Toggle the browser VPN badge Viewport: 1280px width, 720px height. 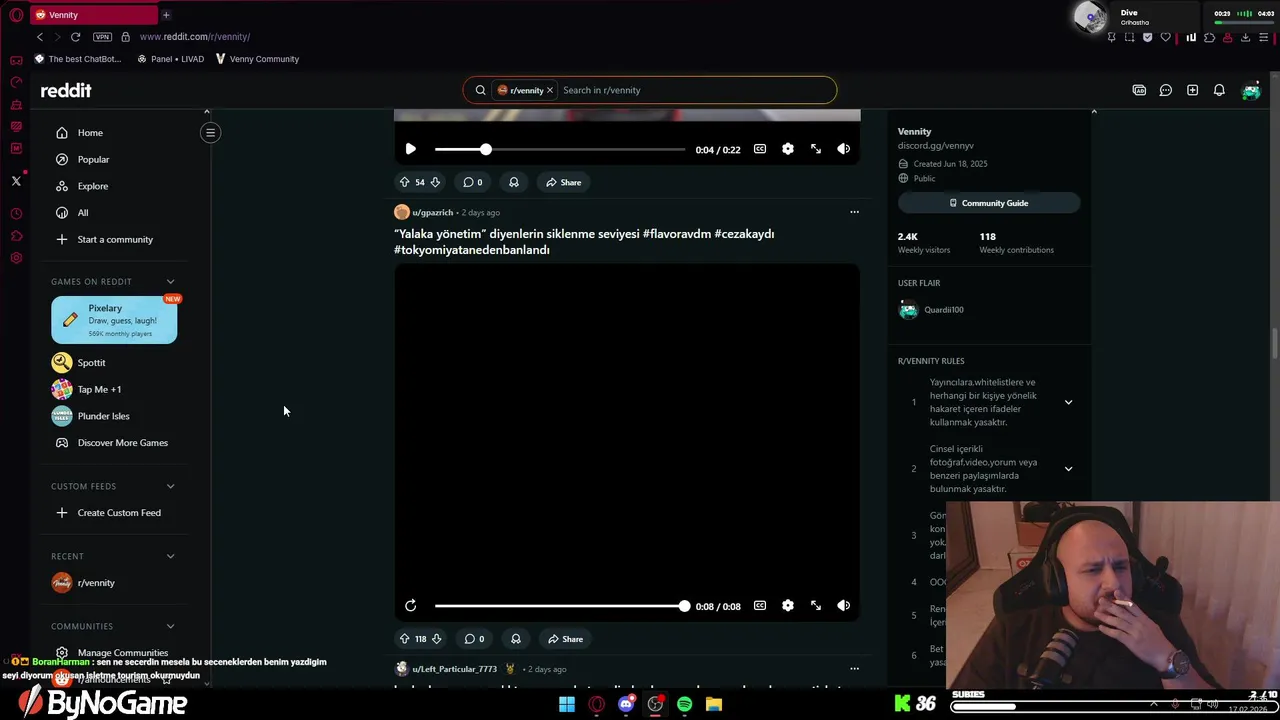click(102, 37)
